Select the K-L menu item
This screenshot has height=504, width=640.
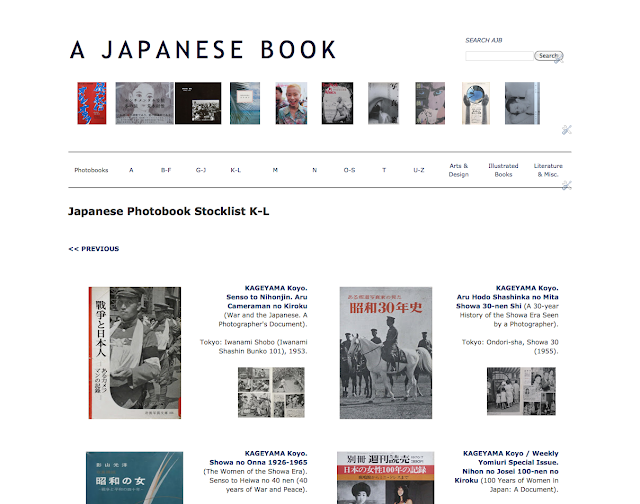[236, 170]
